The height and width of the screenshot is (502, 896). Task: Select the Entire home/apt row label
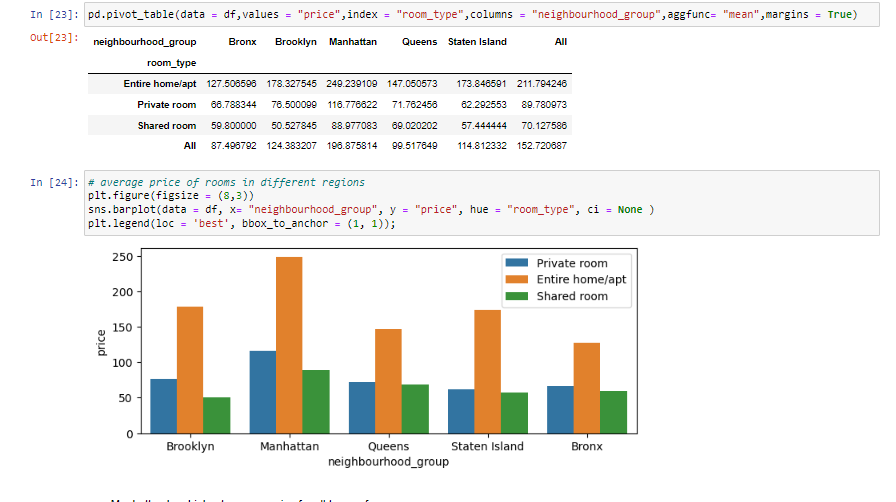pos(159,84)
